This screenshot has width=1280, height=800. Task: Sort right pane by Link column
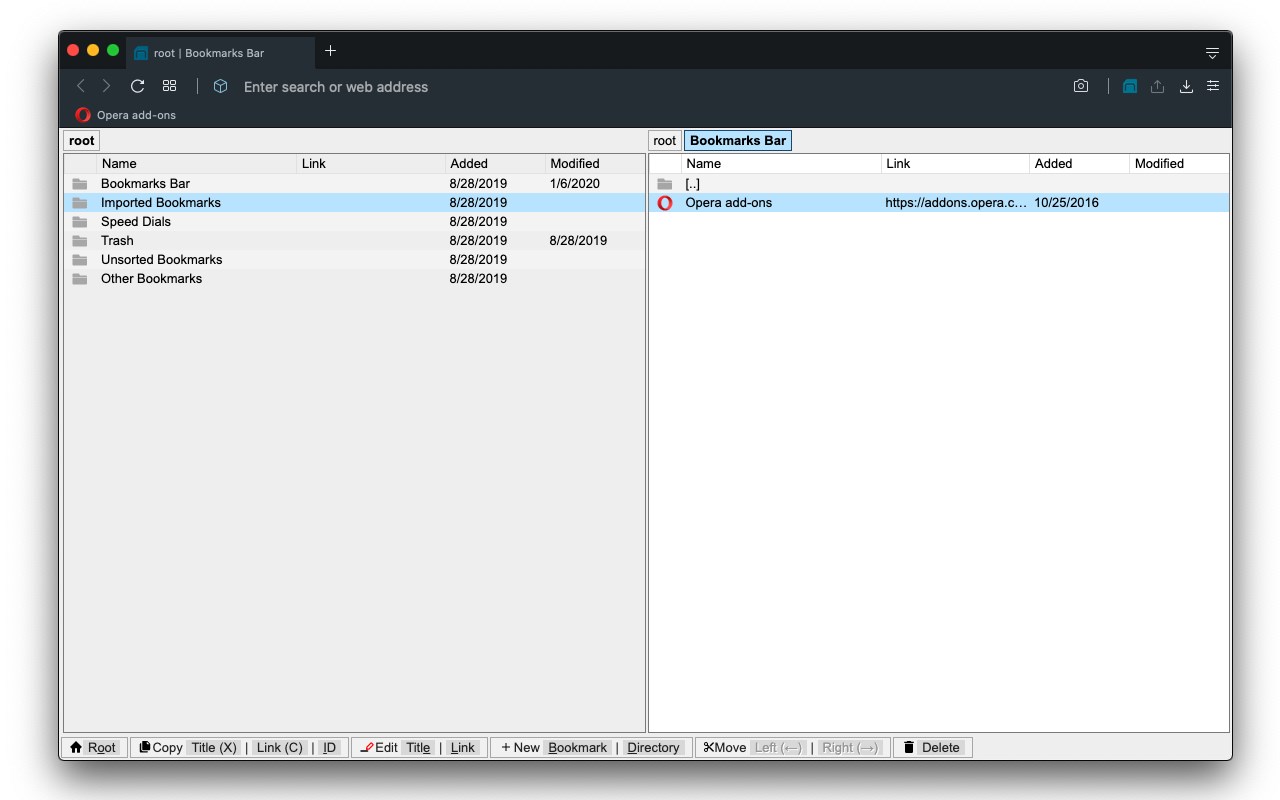[955, 164]
